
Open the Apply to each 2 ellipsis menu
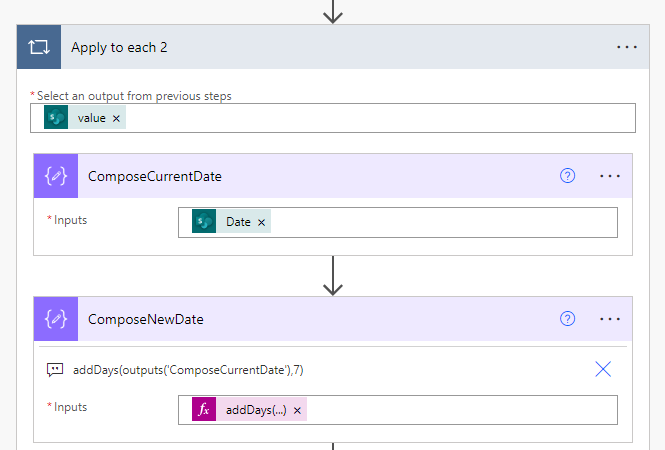click(627, 47)
